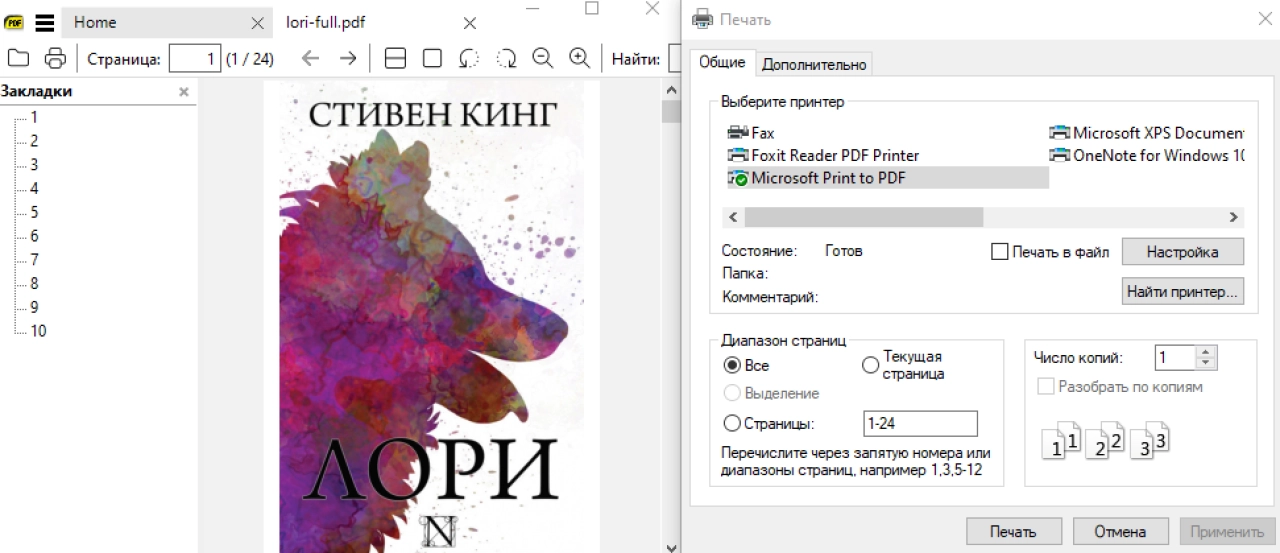Click the printer list horizontal scrollbar thumb
Viewport: 1280px width, 553px height.
pos(864,217)
